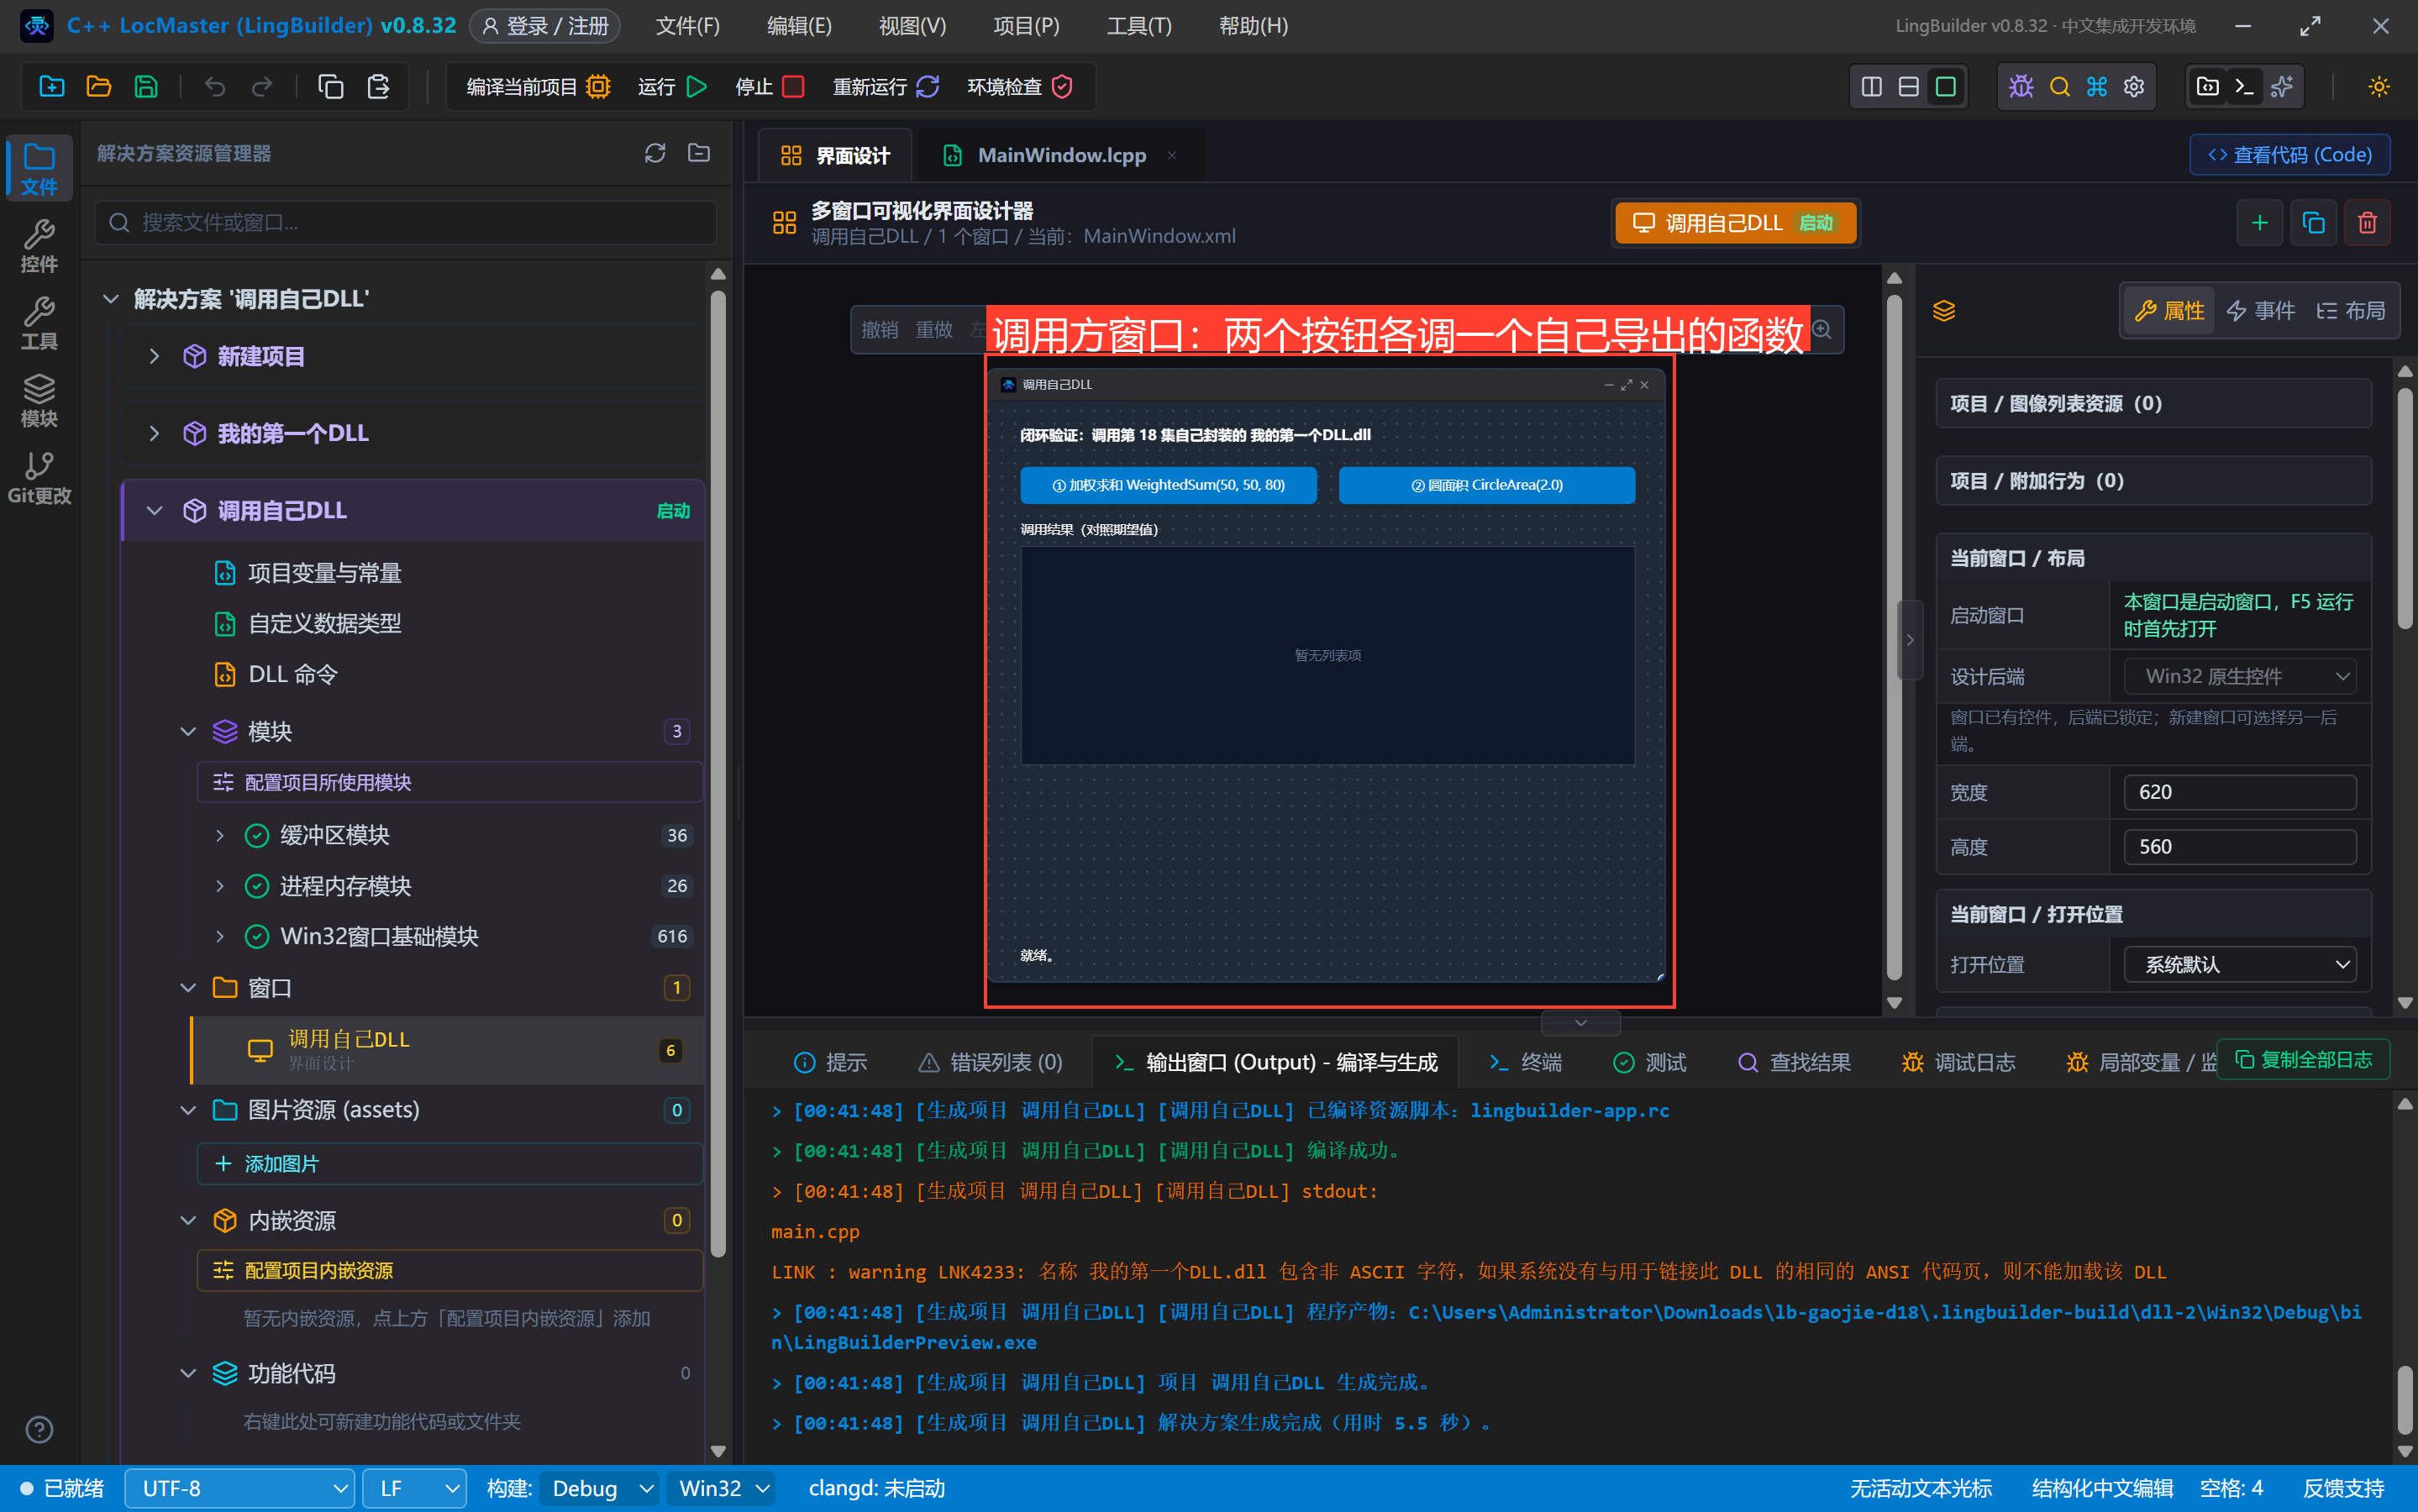2418x1512 pixels.
Task: Open the 文件(F) menu
Action: coord(687,26)
